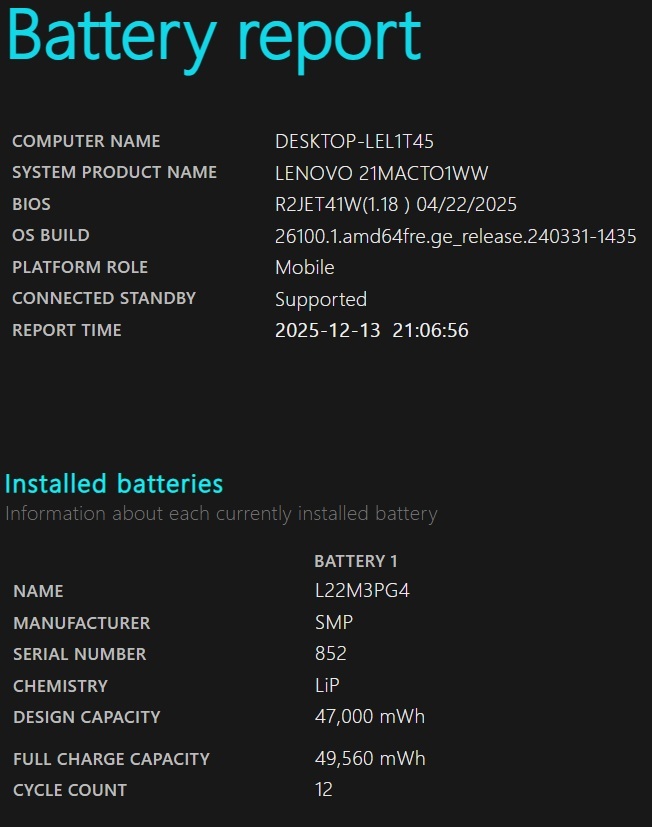This screenshot has height=827, width=652.
Task: Click the chemistry value LiP
Action: pyautogui.click(x=329, y=686)
